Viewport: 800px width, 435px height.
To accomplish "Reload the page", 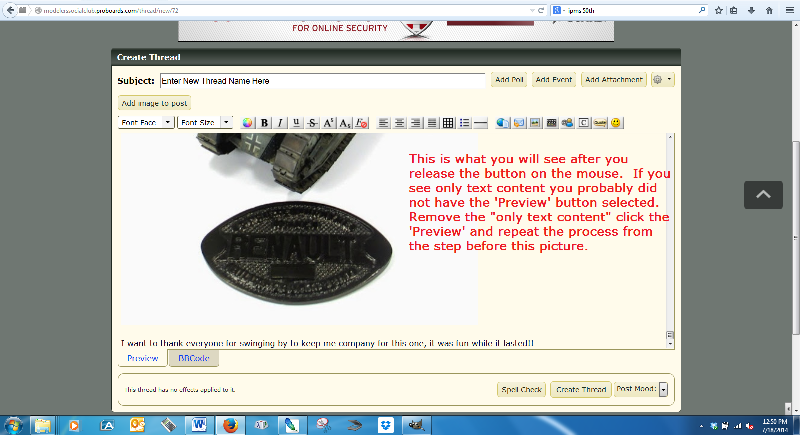I will (x=541, y=10).
